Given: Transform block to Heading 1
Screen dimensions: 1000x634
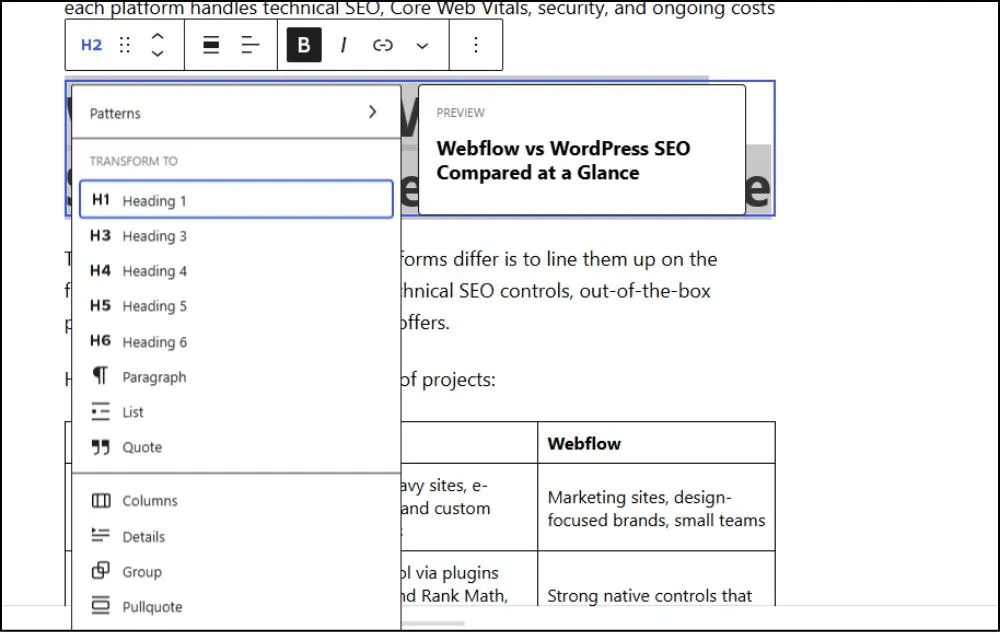Looking at the screenshot, I should [236, 200].
